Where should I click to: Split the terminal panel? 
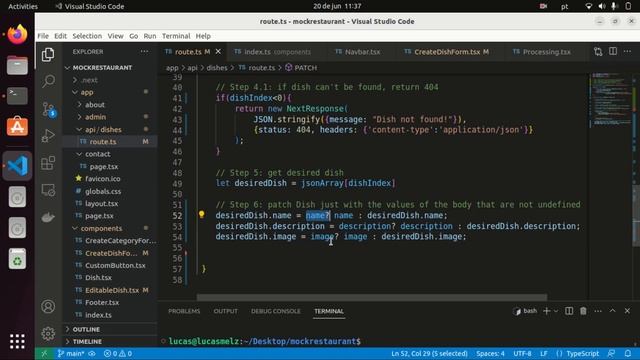tap(569, 311)
